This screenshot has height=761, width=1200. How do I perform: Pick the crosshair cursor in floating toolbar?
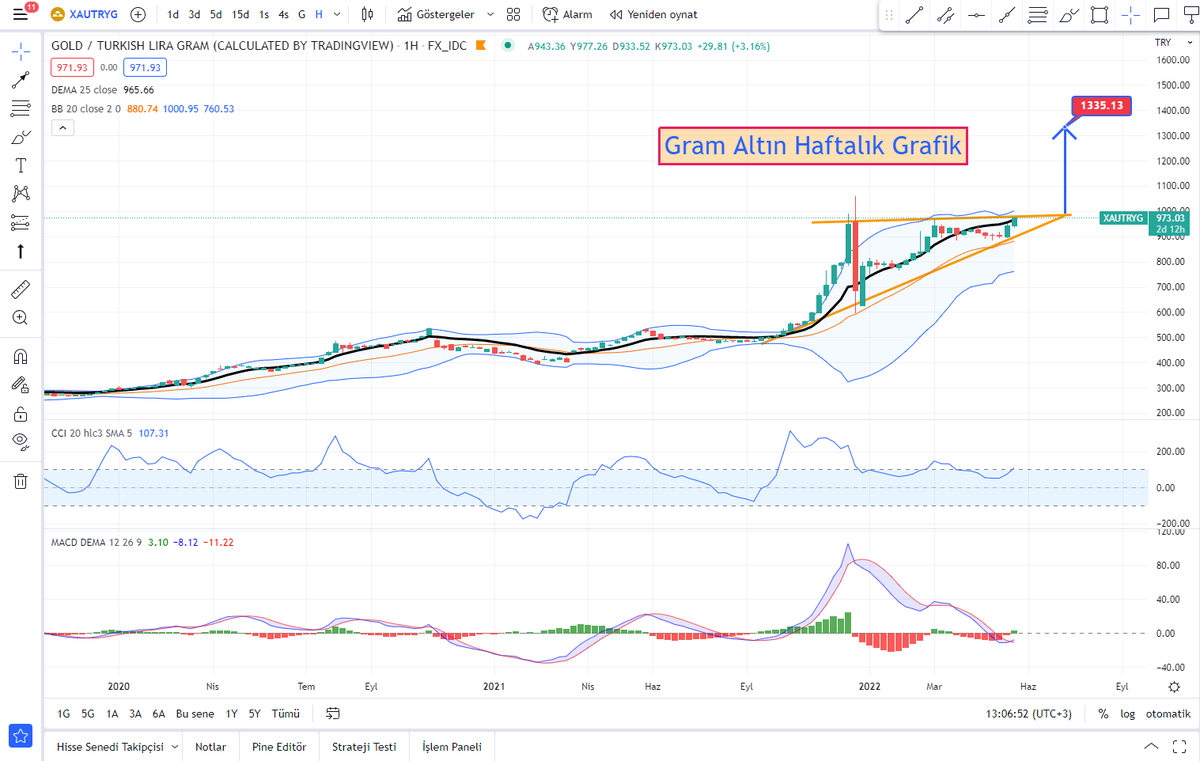[1131, 15]
